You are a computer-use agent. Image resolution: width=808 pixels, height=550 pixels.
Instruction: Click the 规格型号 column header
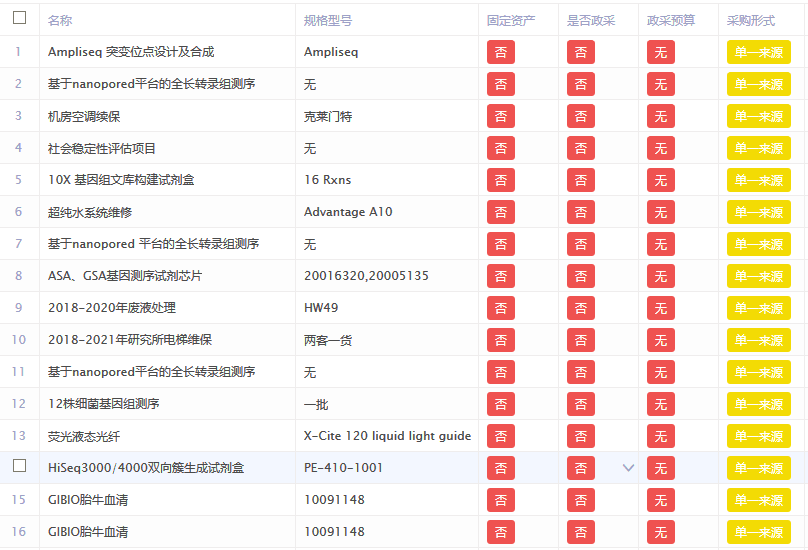pyautogui.click(x=328, y=20)
